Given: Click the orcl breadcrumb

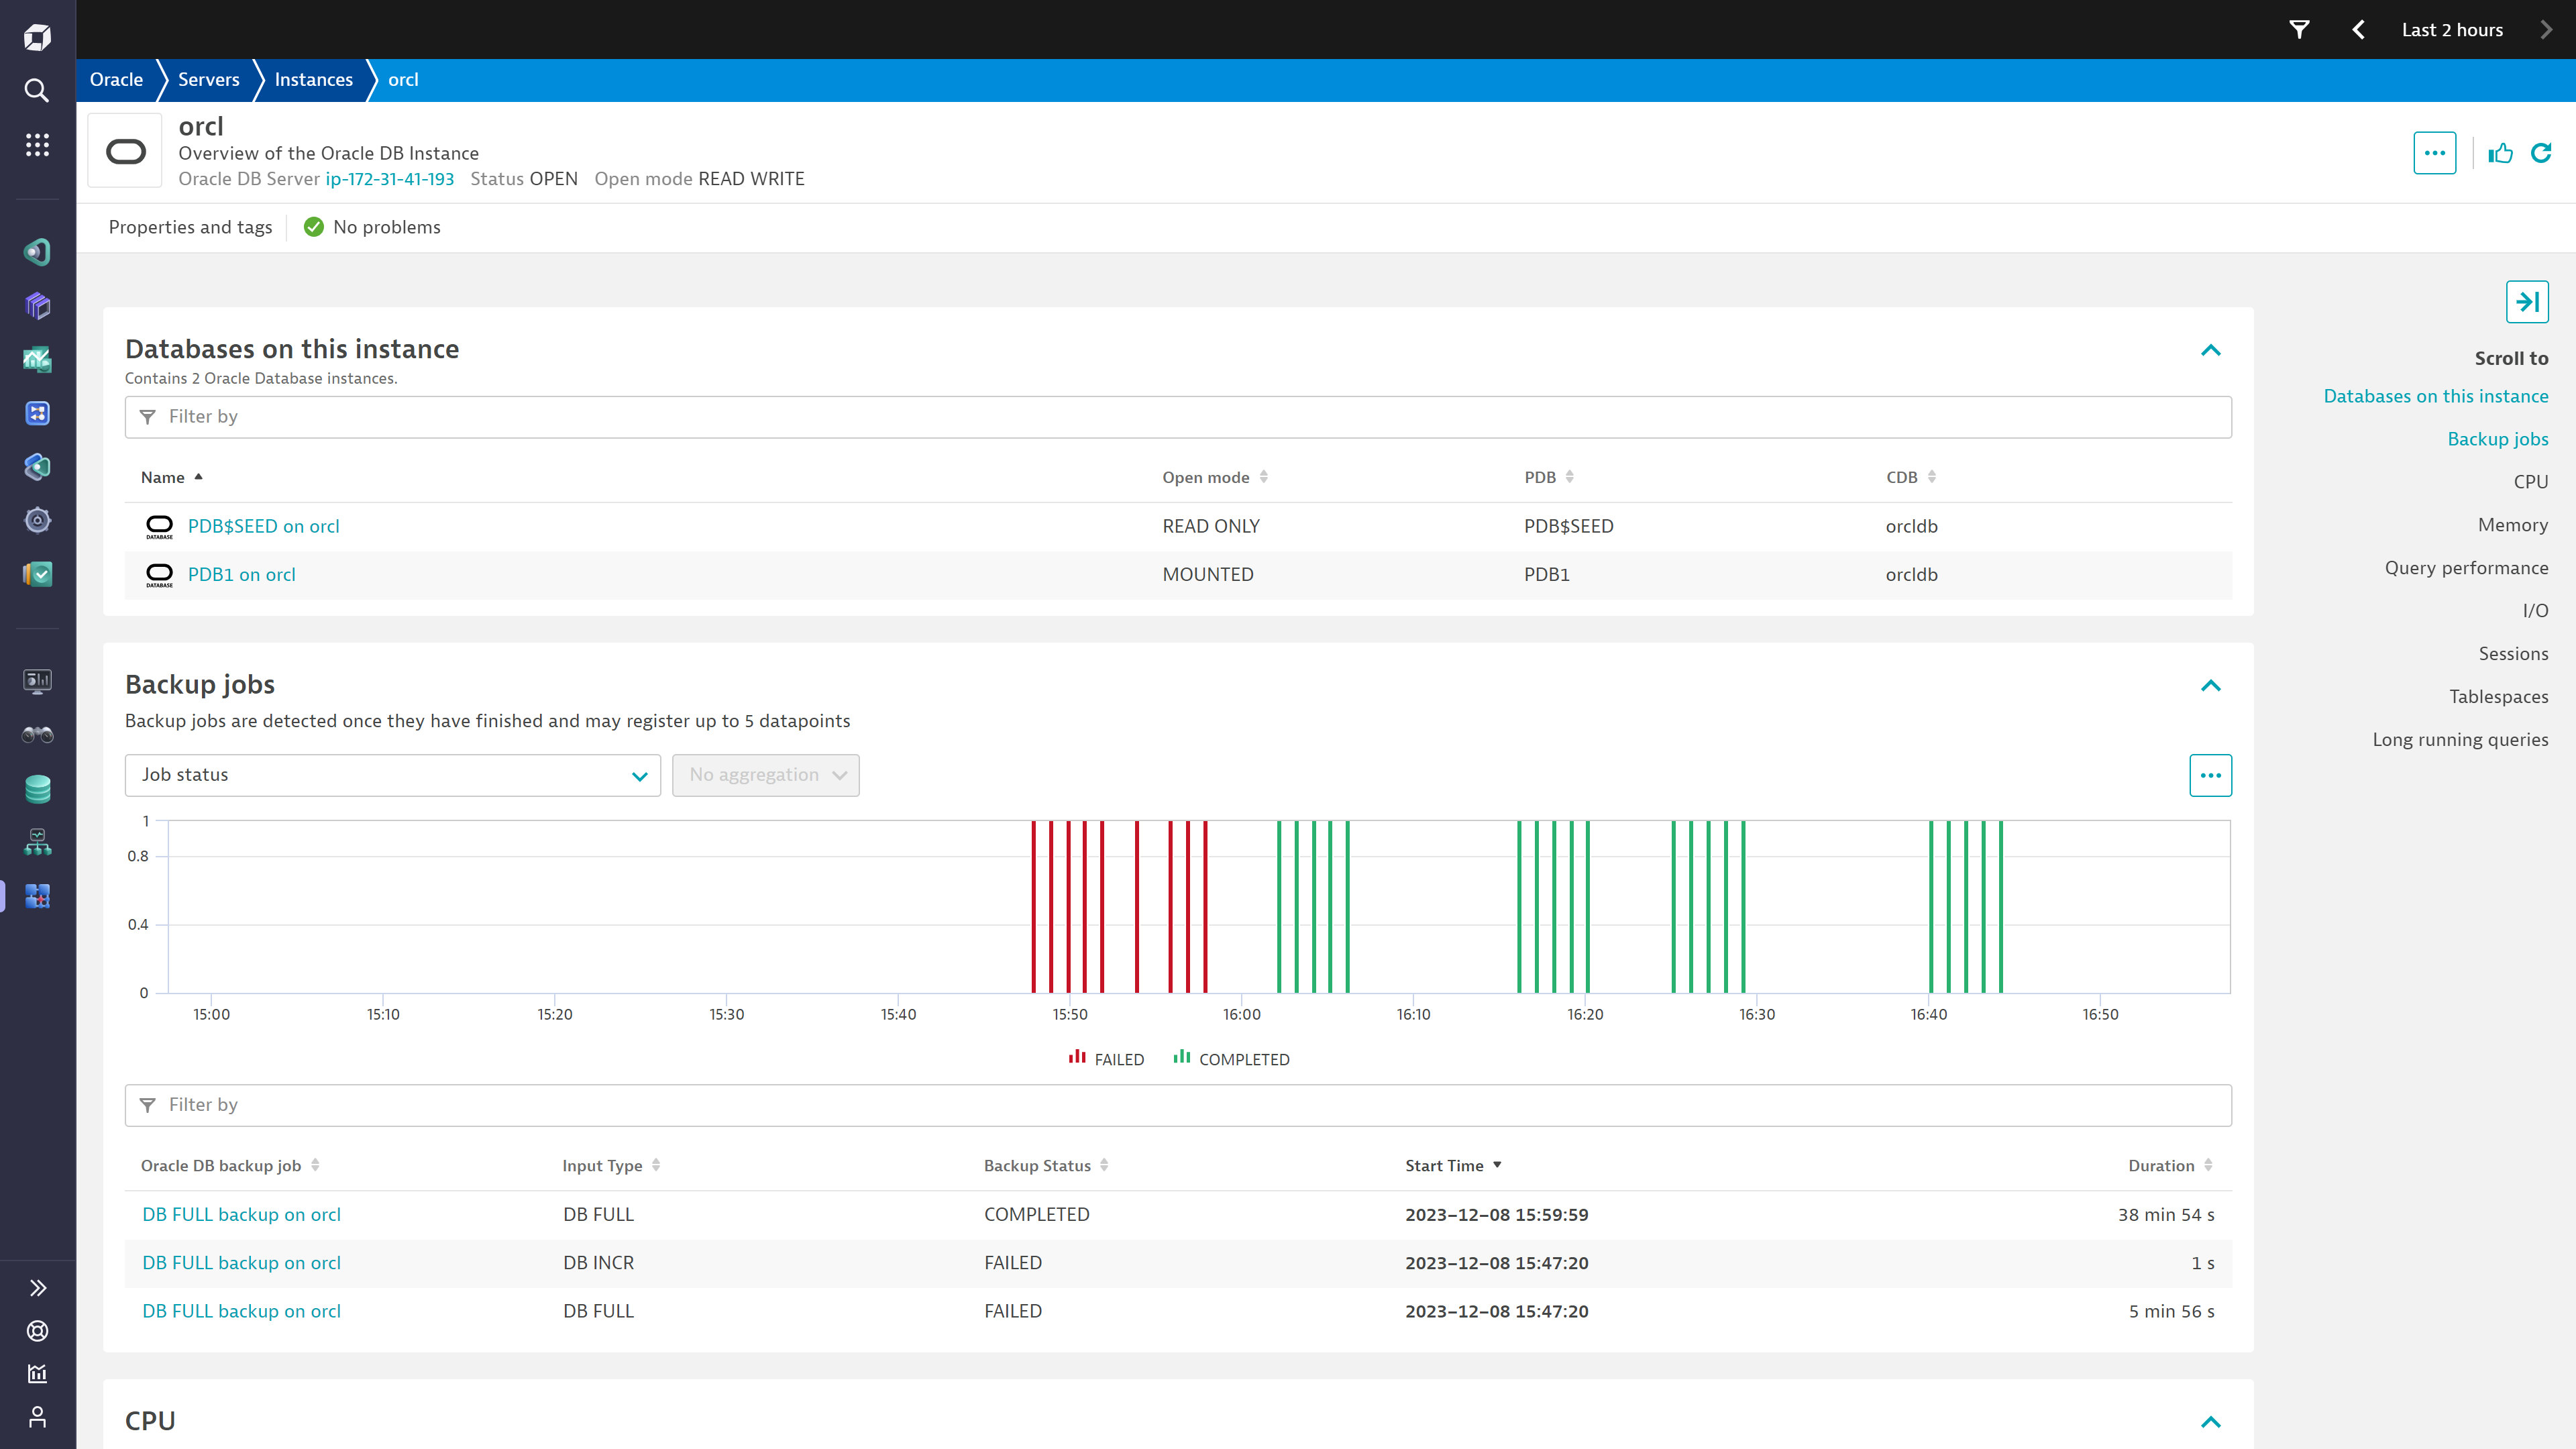Looking at the screenshot, I should click(403, 80).
